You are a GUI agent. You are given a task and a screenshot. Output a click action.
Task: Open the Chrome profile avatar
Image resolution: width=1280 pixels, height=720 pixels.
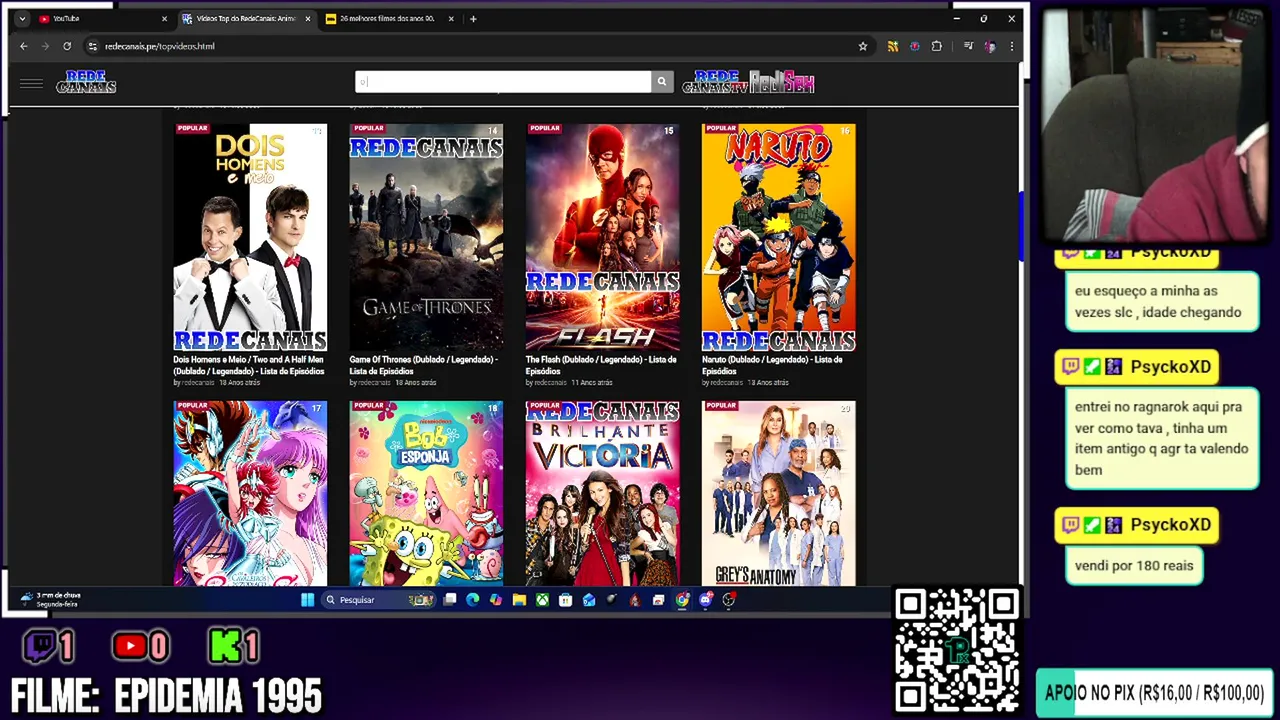(x=989, y=46)
